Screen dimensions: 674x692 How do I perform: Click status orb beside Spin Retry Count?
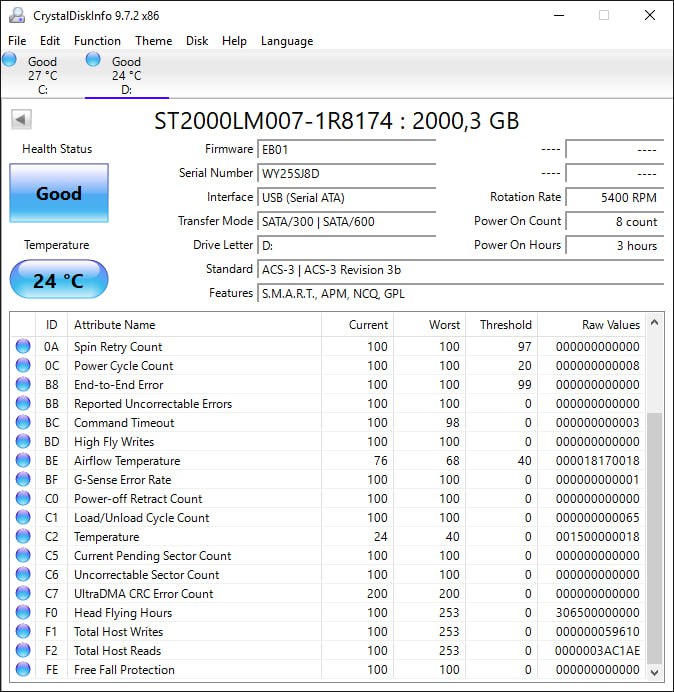point(23,347)
